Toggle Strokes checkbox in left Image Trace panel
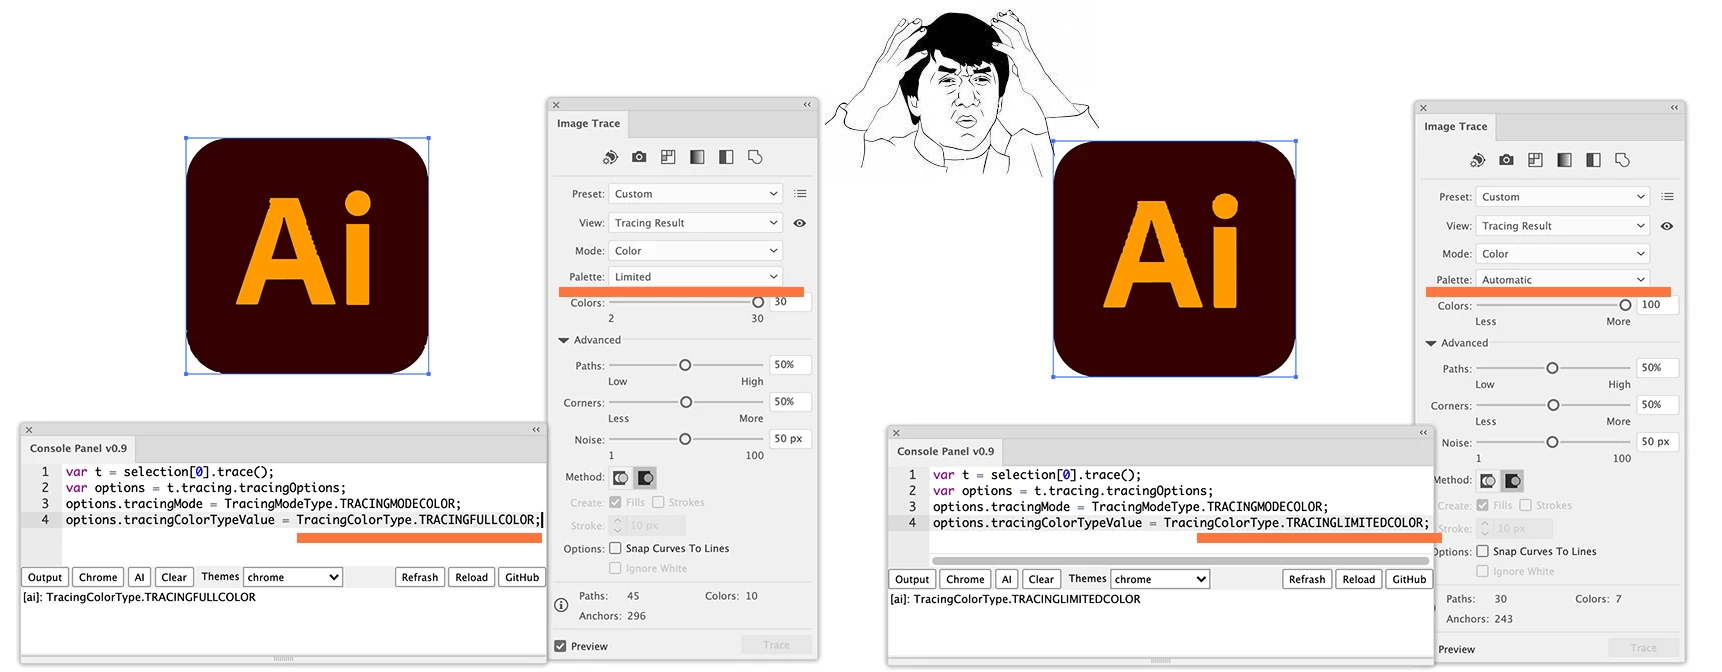The image size is (1722, 672). pos(658,502)
